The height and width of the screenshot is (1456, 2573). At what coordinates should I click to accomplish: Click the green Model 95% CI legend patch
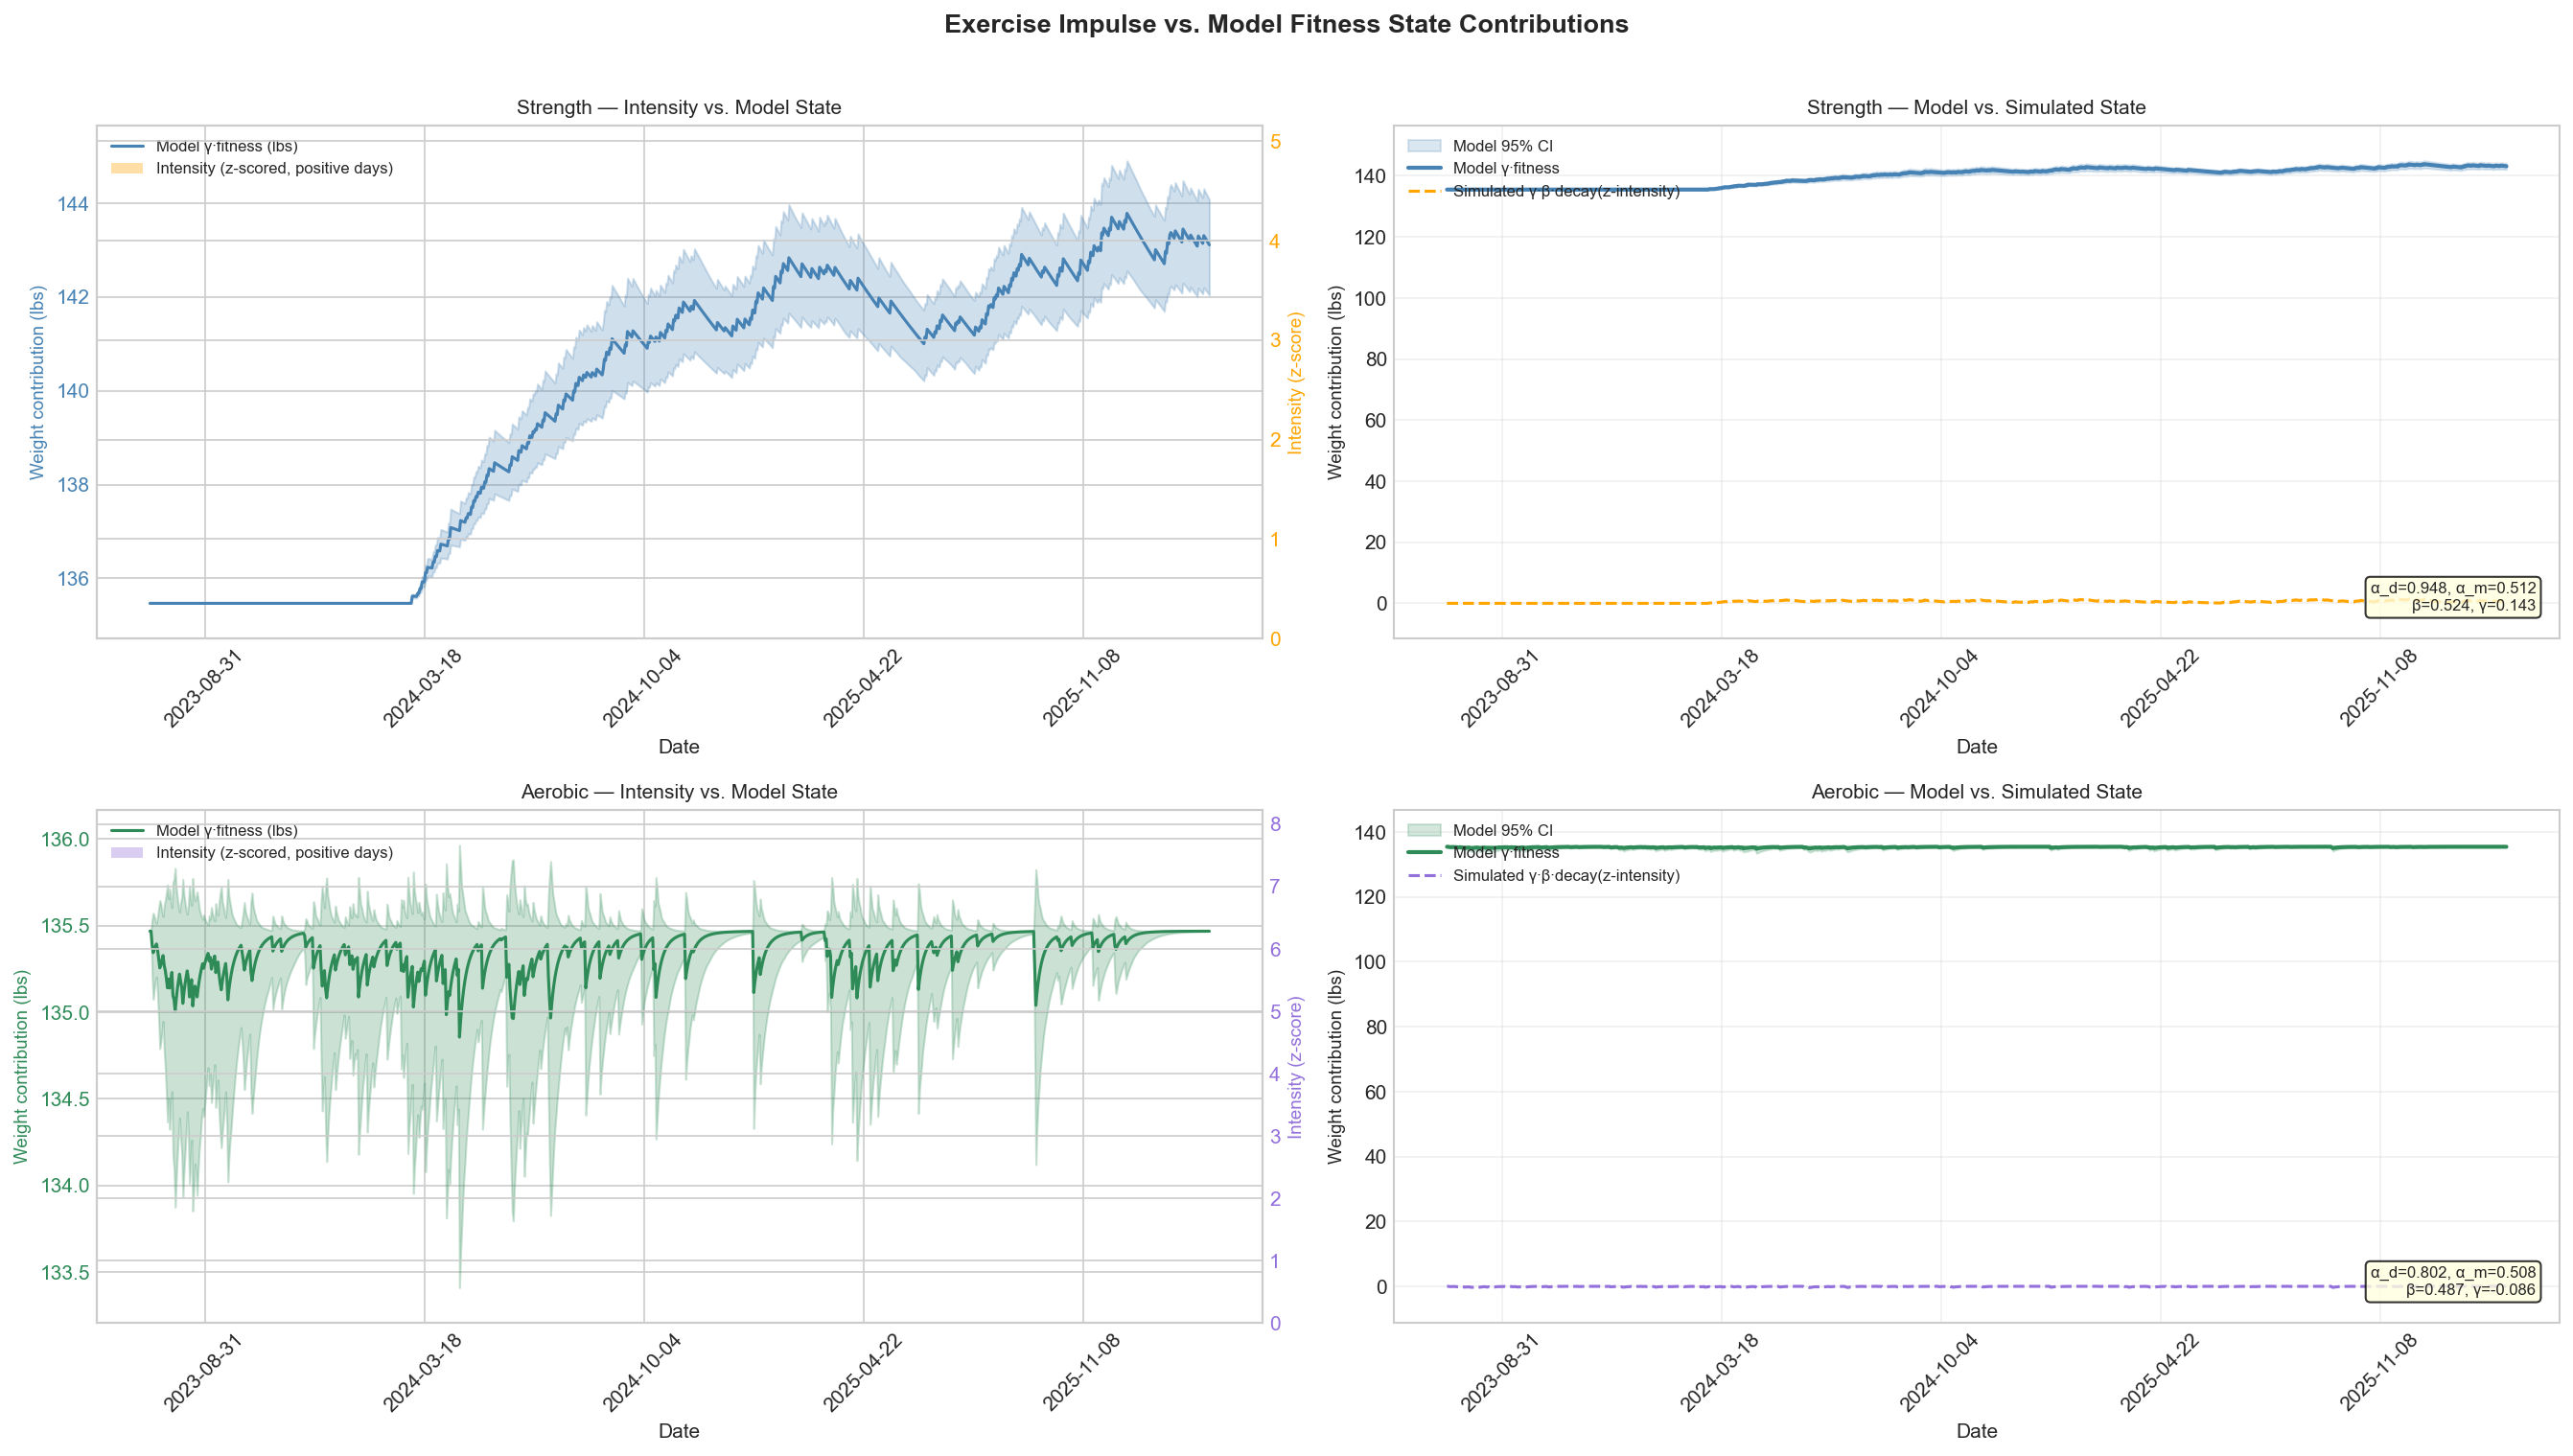pos(1423,830)
